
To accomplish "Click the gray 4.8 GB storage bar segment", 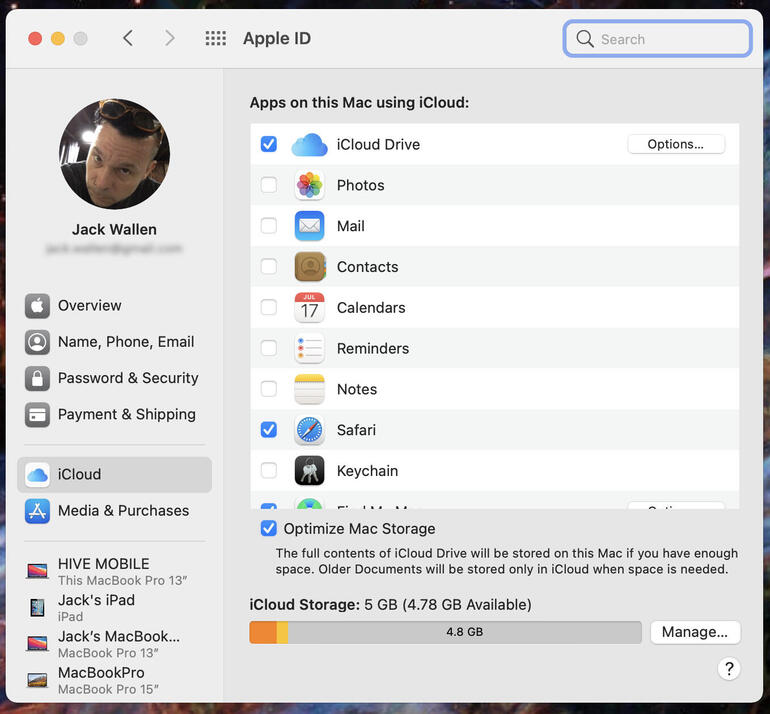I will coord(465,632).
